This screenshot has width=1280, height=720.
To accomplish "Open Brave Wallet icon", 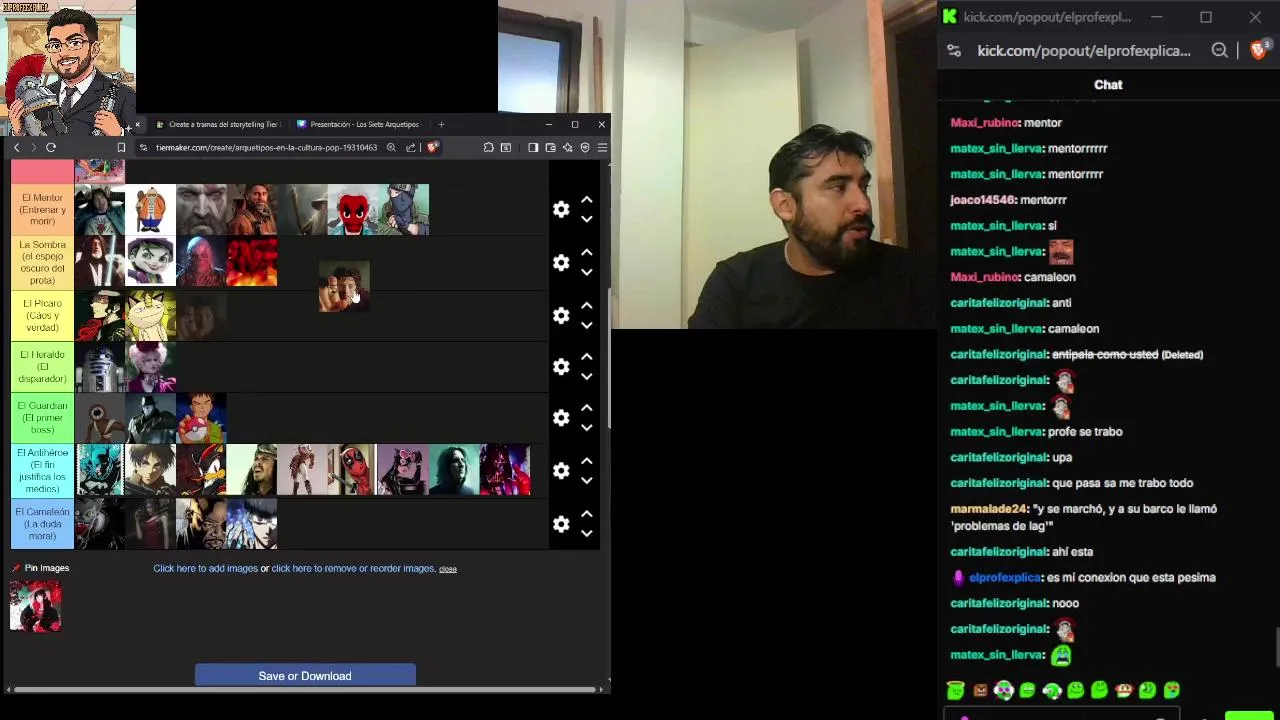I will (550, 148).
